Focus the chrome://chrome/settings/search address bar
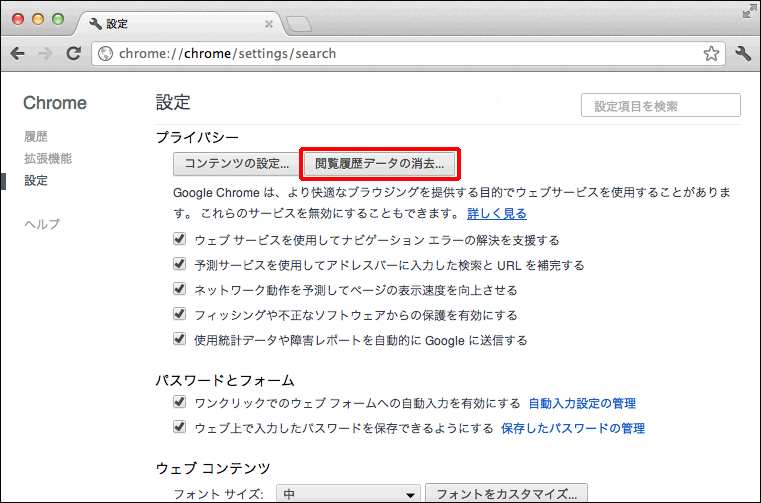 pos(408,53)
